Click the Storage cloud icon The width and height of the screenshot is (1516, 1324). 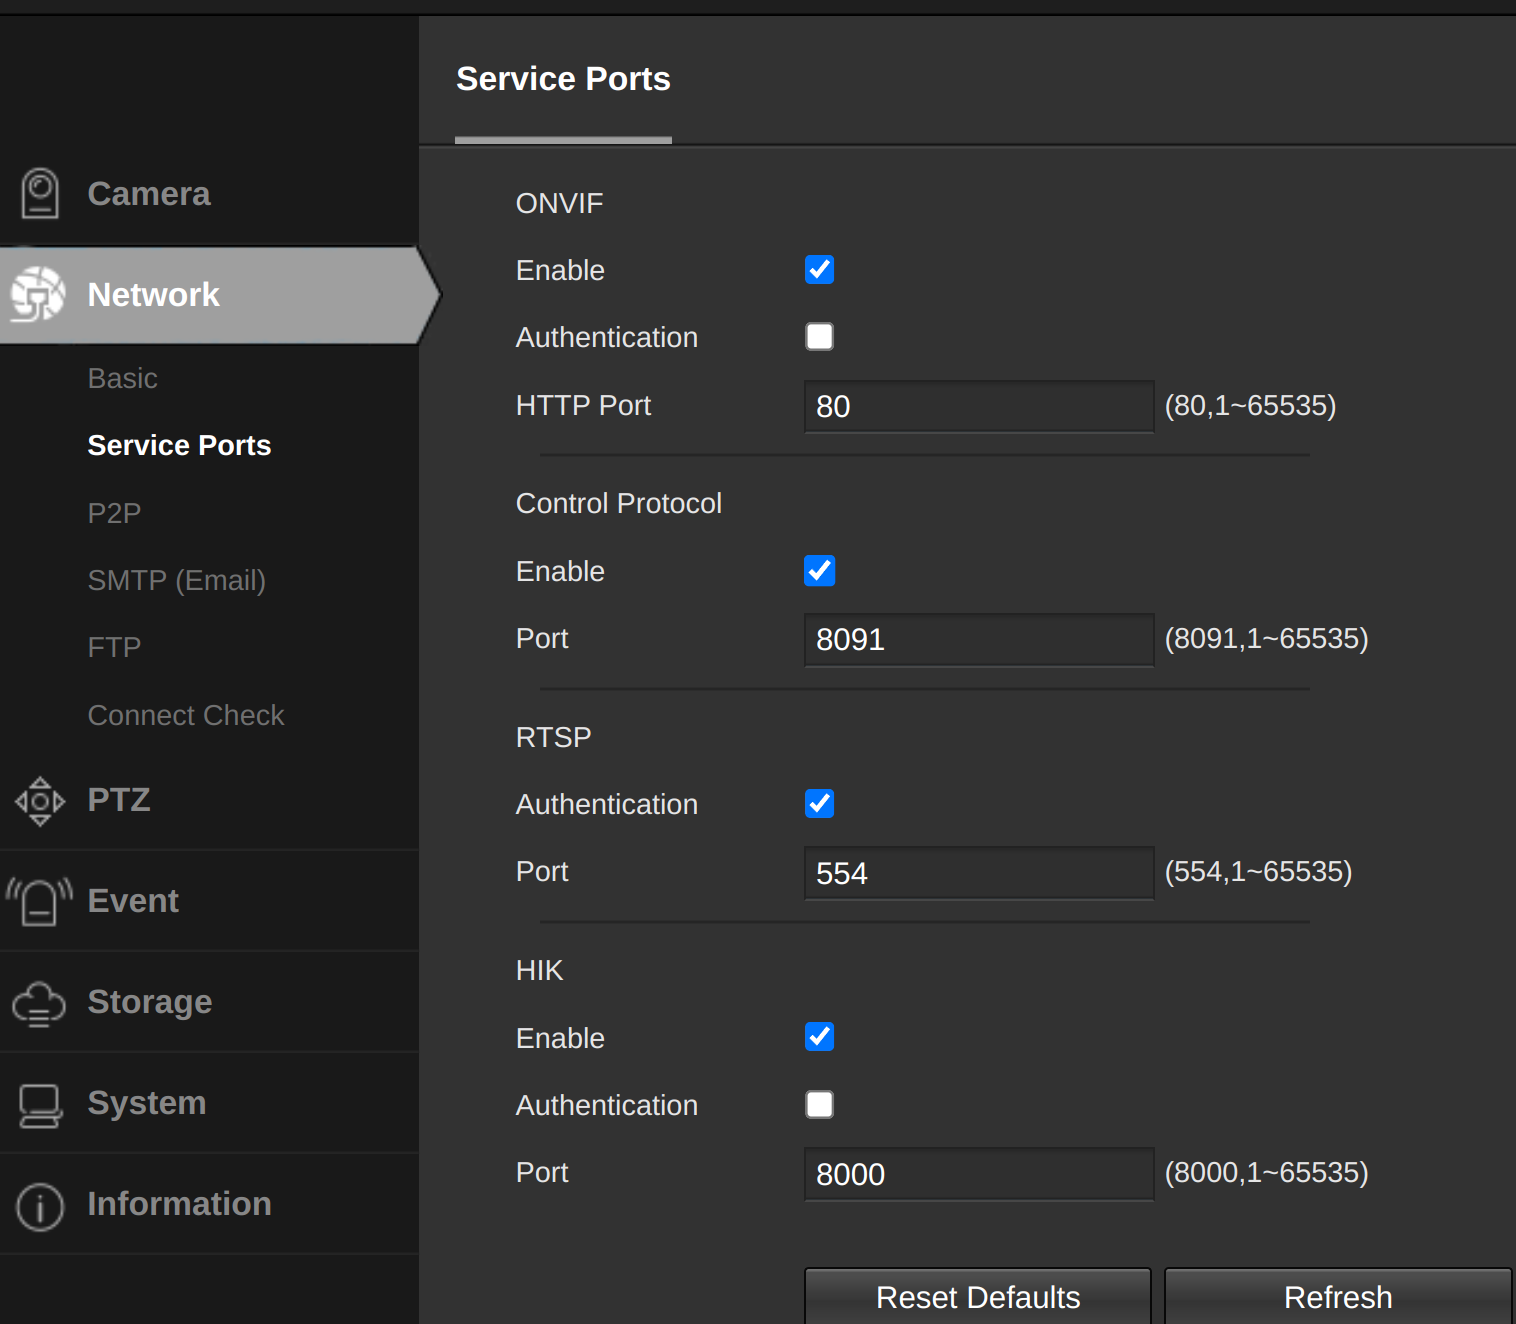click(39, 1003)
